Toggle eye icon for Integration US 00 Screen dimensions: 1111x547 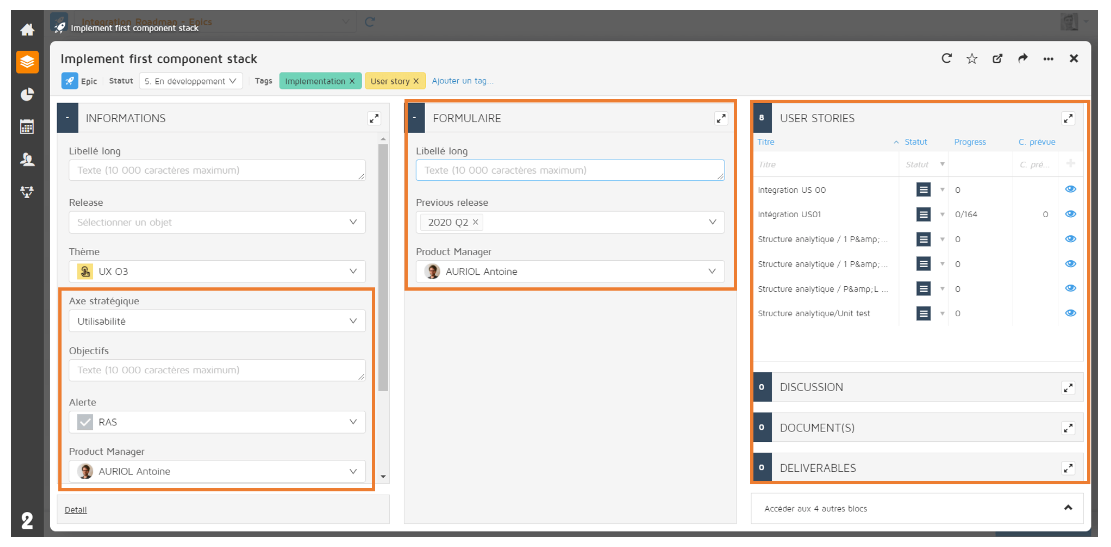point(1070,189)
